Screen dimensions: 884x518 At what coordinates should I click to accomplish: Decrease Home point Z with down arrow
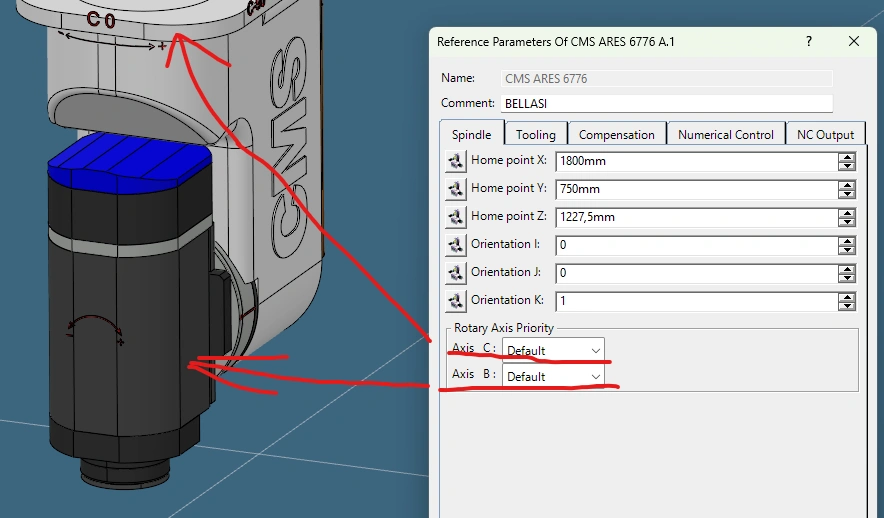[847, 222]
